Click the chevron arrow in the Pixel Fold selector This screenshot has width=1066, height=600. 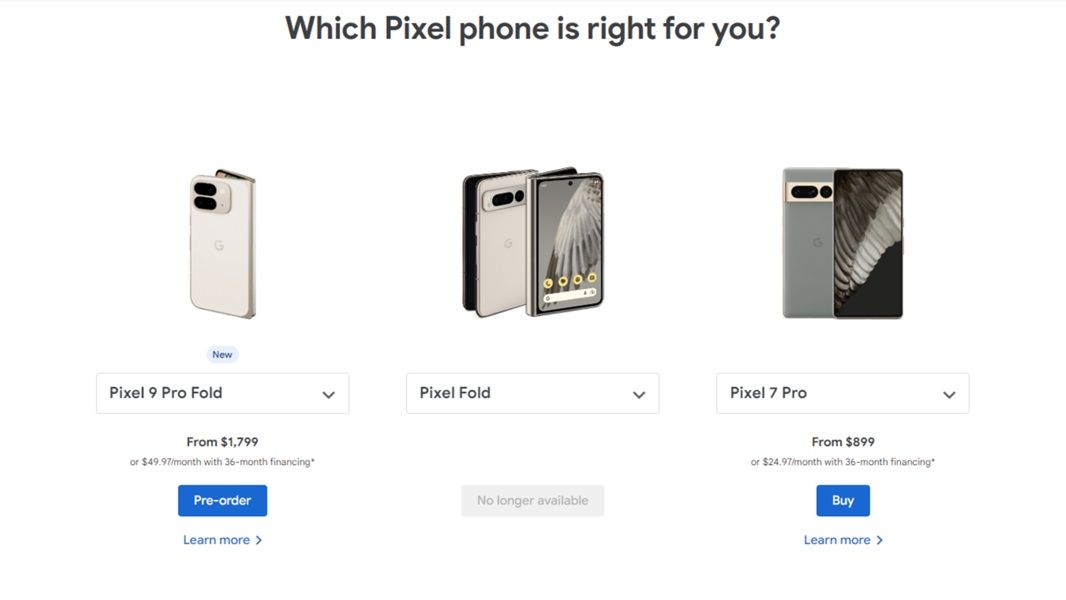639,393
